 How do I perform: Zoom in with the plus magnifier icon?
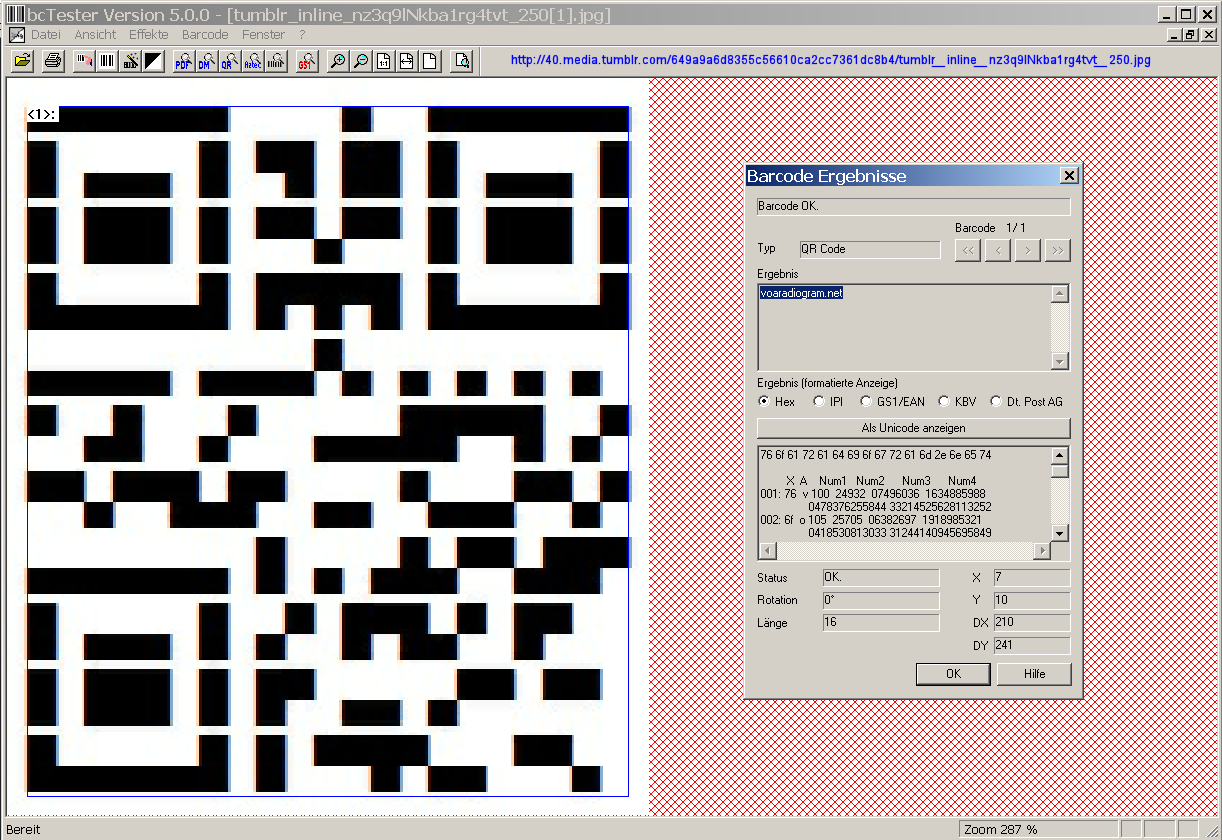pos(339,61)
